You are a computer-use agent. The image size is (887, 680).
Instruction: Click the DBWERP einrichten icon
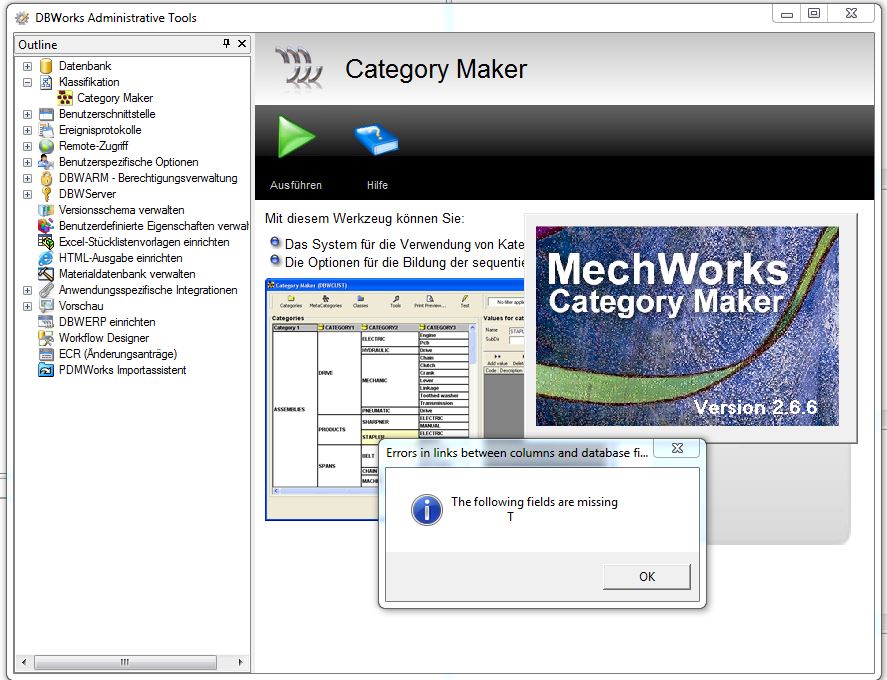coord(46,322)
